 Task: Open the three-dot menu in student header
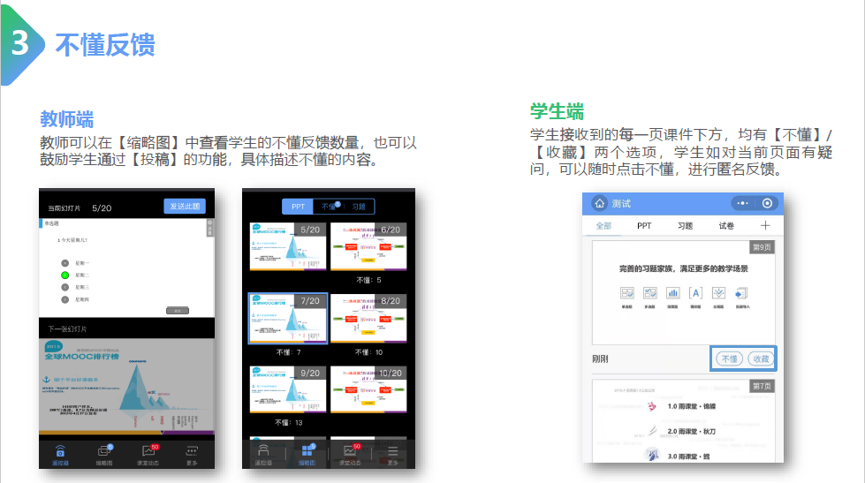pyautogui.click(x=743, y=203)
